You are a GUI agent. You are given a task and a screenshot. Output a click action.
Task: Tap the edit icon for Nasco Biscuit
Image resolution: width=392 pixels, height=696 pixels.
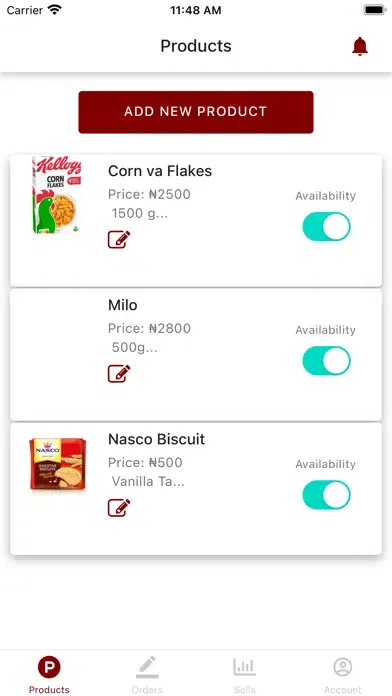tap(119, 508)
